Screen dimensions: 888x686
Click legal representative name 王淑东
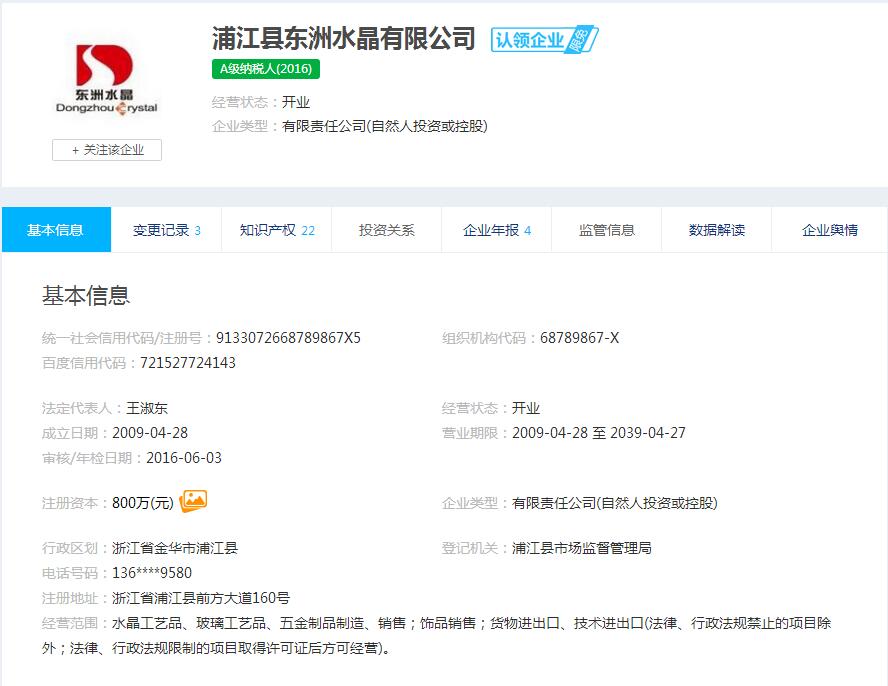147,408
